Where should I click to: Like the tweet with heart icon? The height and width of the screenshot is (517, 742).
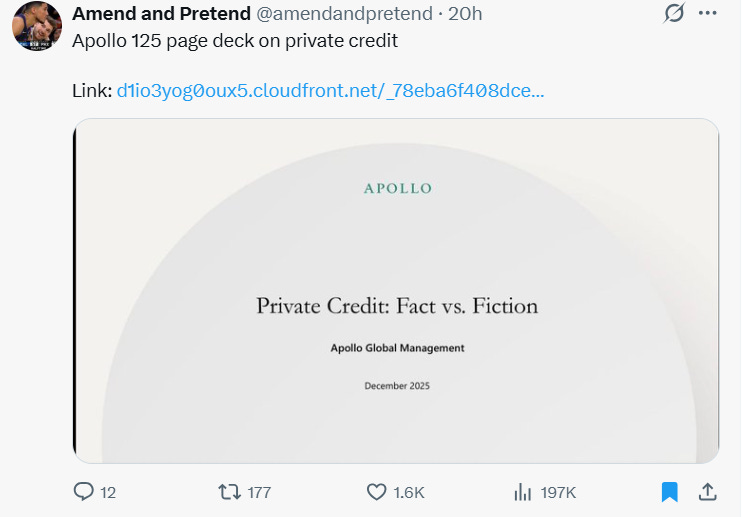[377, 492]
